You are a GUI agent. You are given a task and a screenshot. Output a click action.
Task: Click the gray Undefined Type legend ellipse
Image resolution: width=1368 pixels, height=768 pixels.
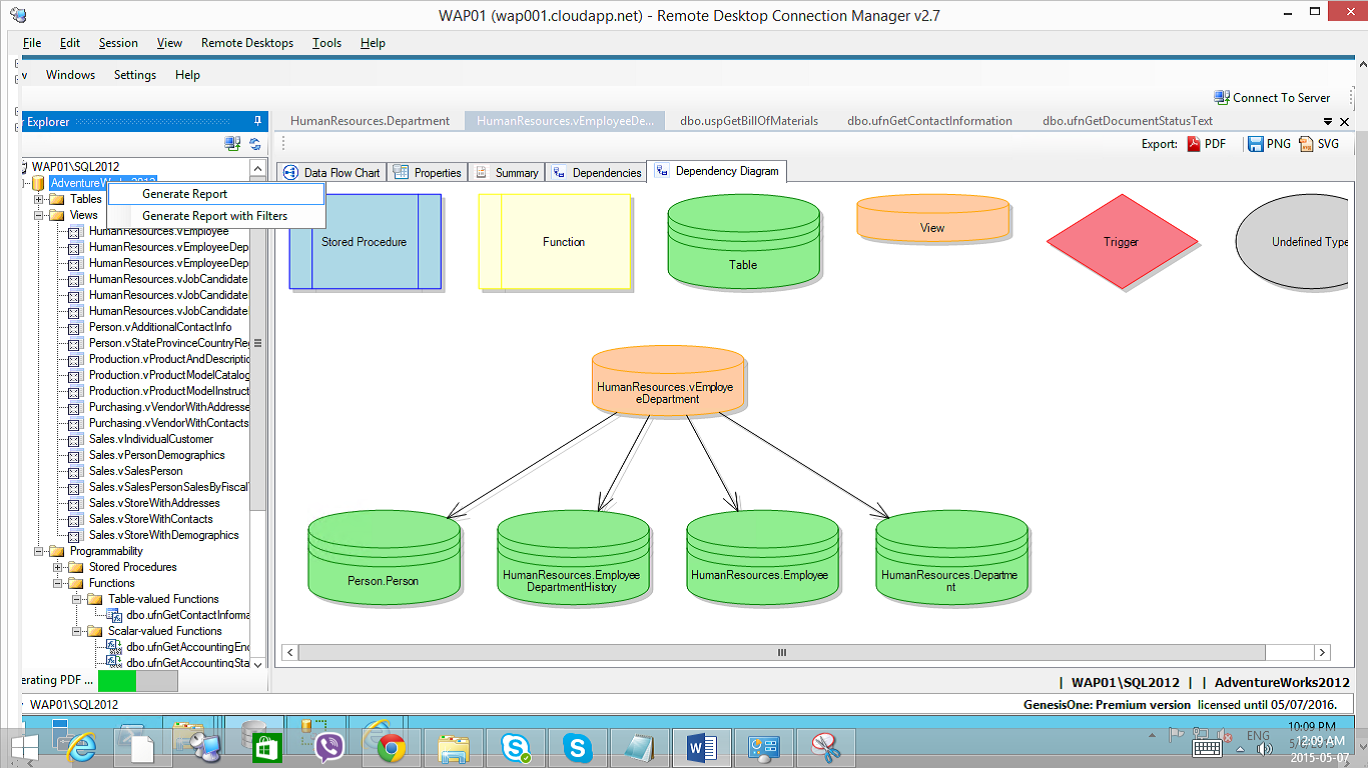coord(1293,242)
